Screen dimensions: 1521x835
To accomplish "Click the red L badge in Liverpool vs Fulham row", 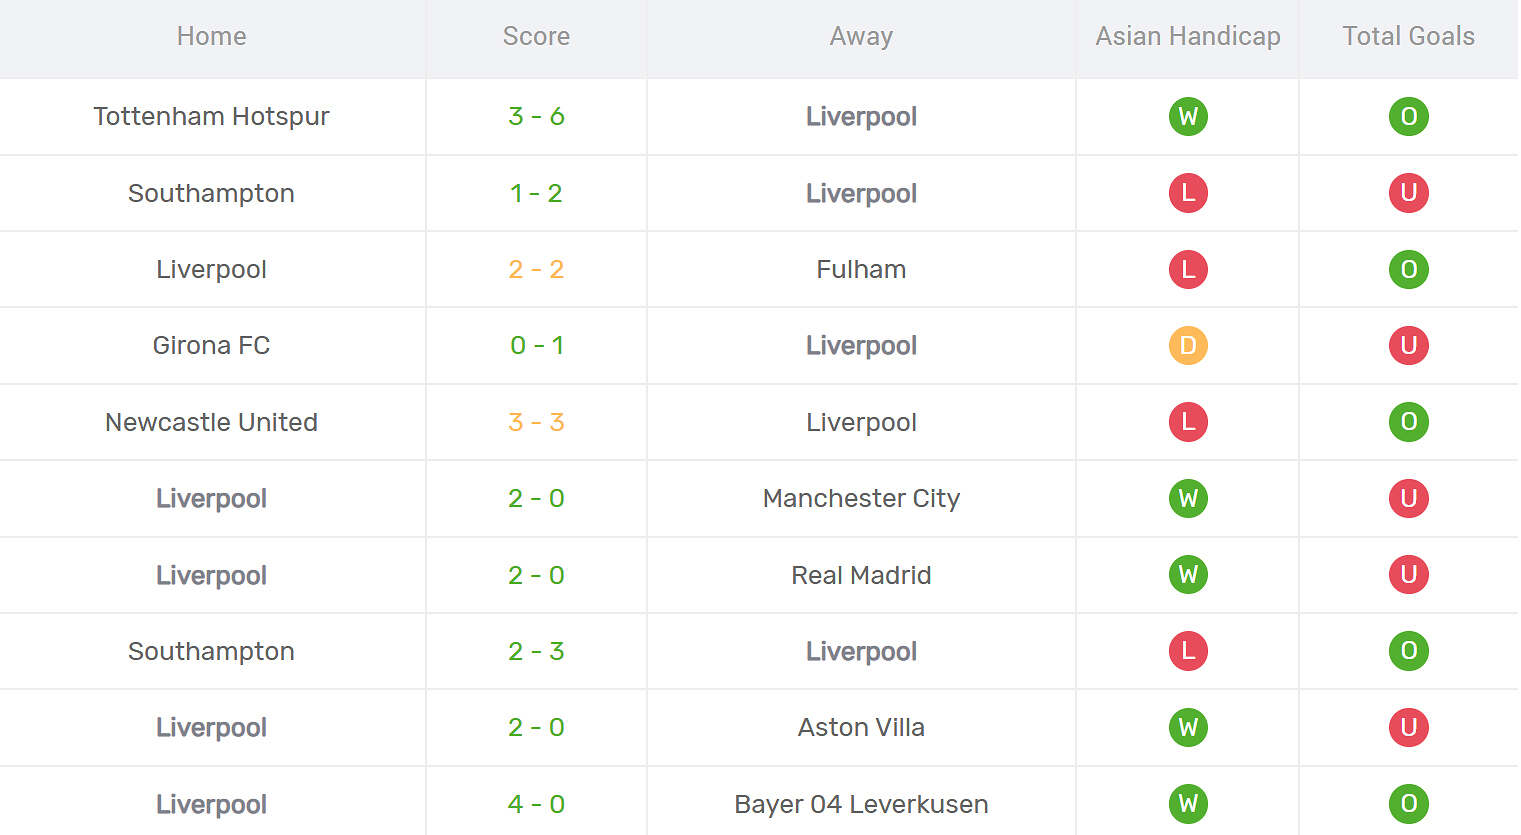I will click(1188, 270).
